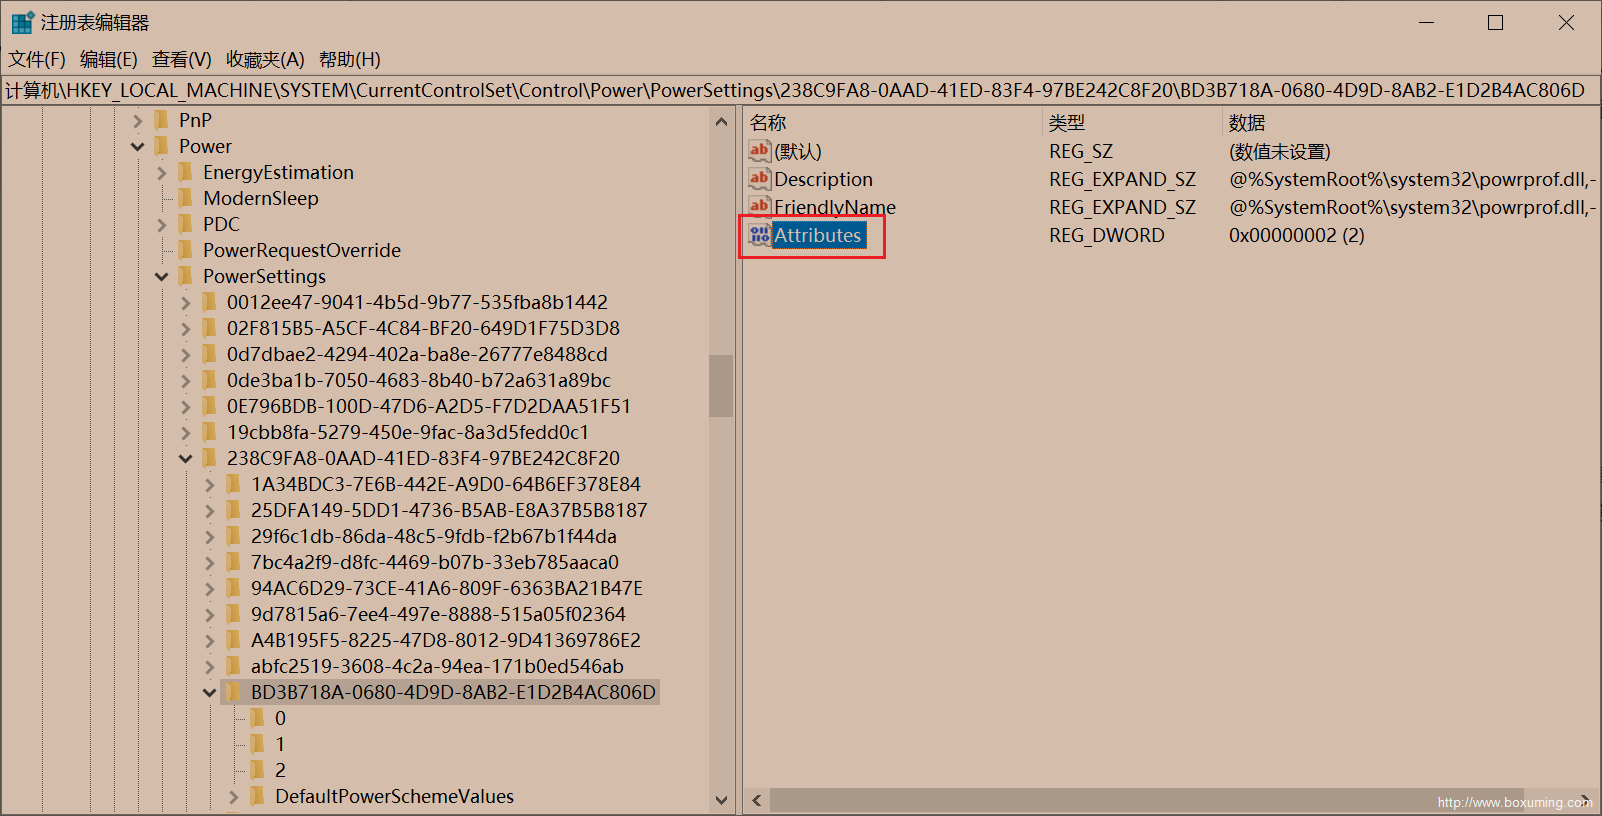The image size is (1602, 816).
Task: Click the 0d7dbae2-4294 folder icon
Action: coord(210,354)
